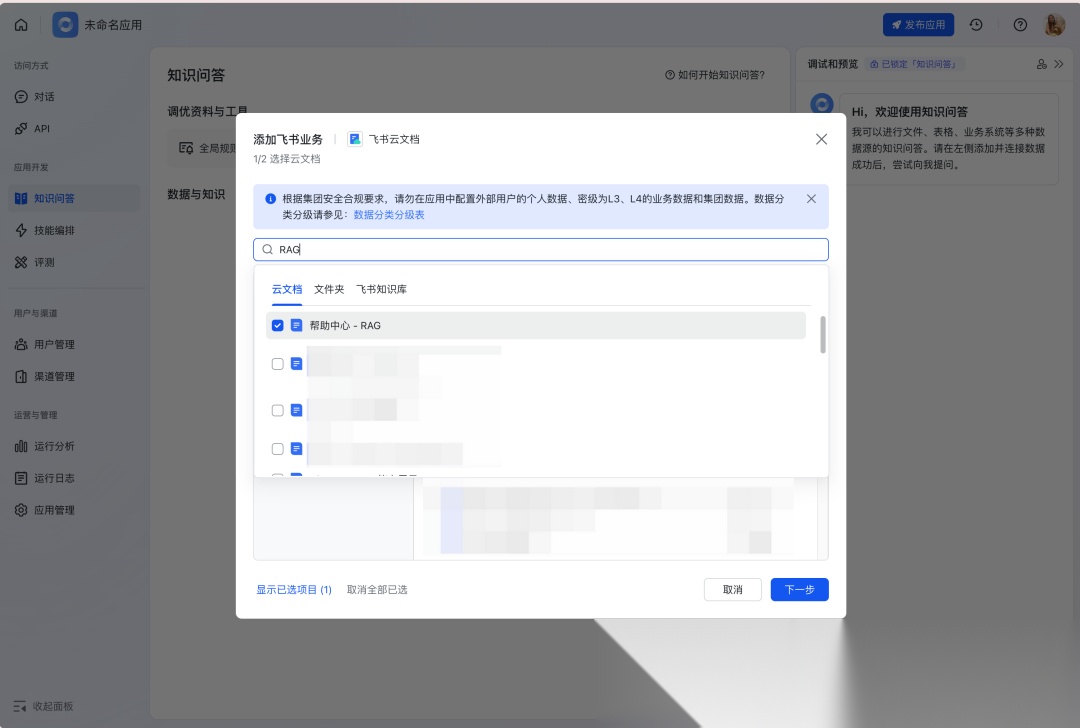The image size is (1080, 728).
Task: Click the info icon in notice banner
Action: 271,198
